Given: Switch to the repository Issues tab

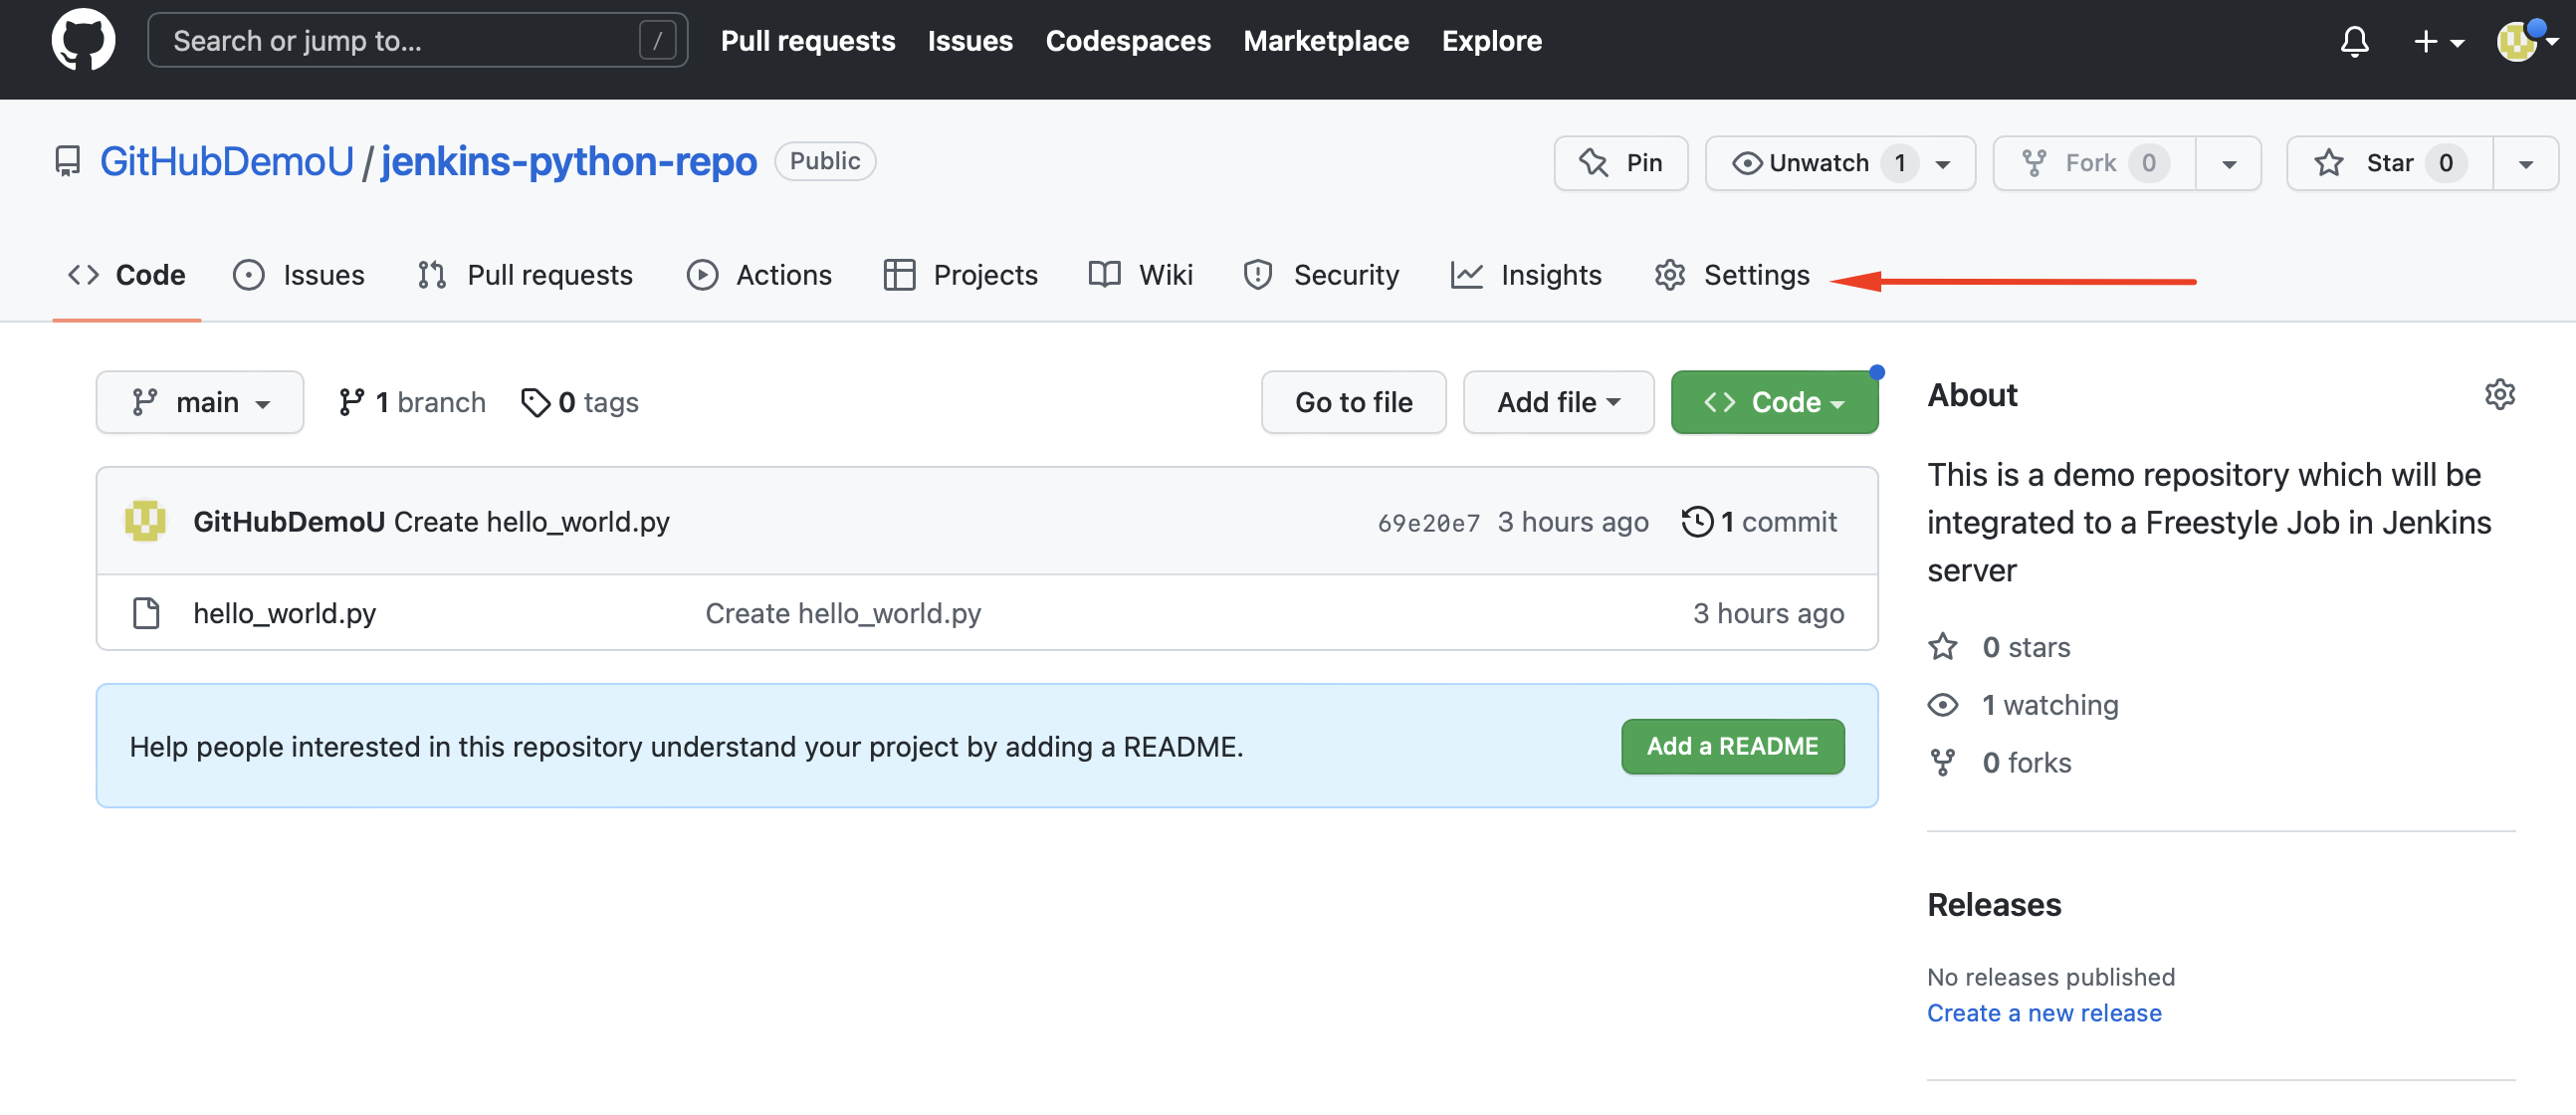Looking at the screenshot, I should pyautogui.click(x=299, y=275).
